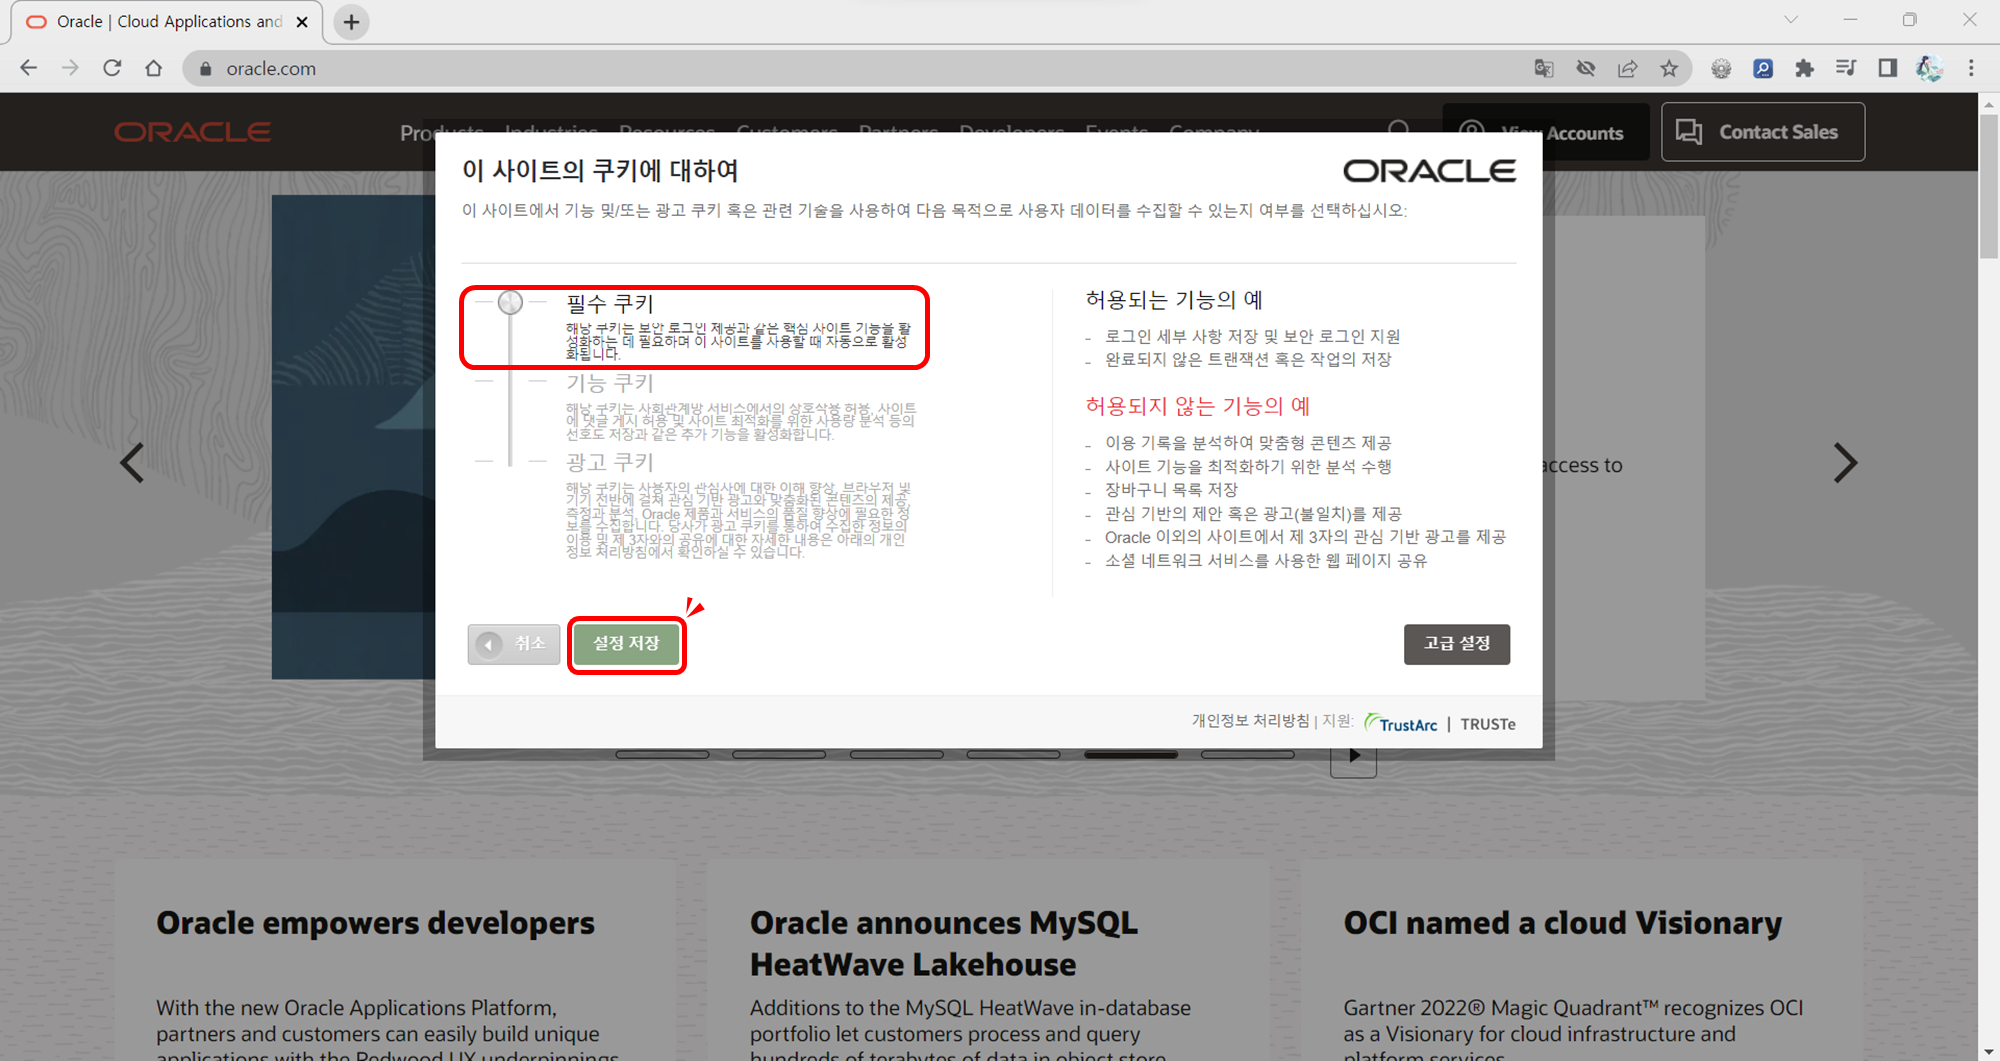Click the Google Translate icon in address bar
This screenshot has width=2000, height=1061.
tap(1544, 68)
